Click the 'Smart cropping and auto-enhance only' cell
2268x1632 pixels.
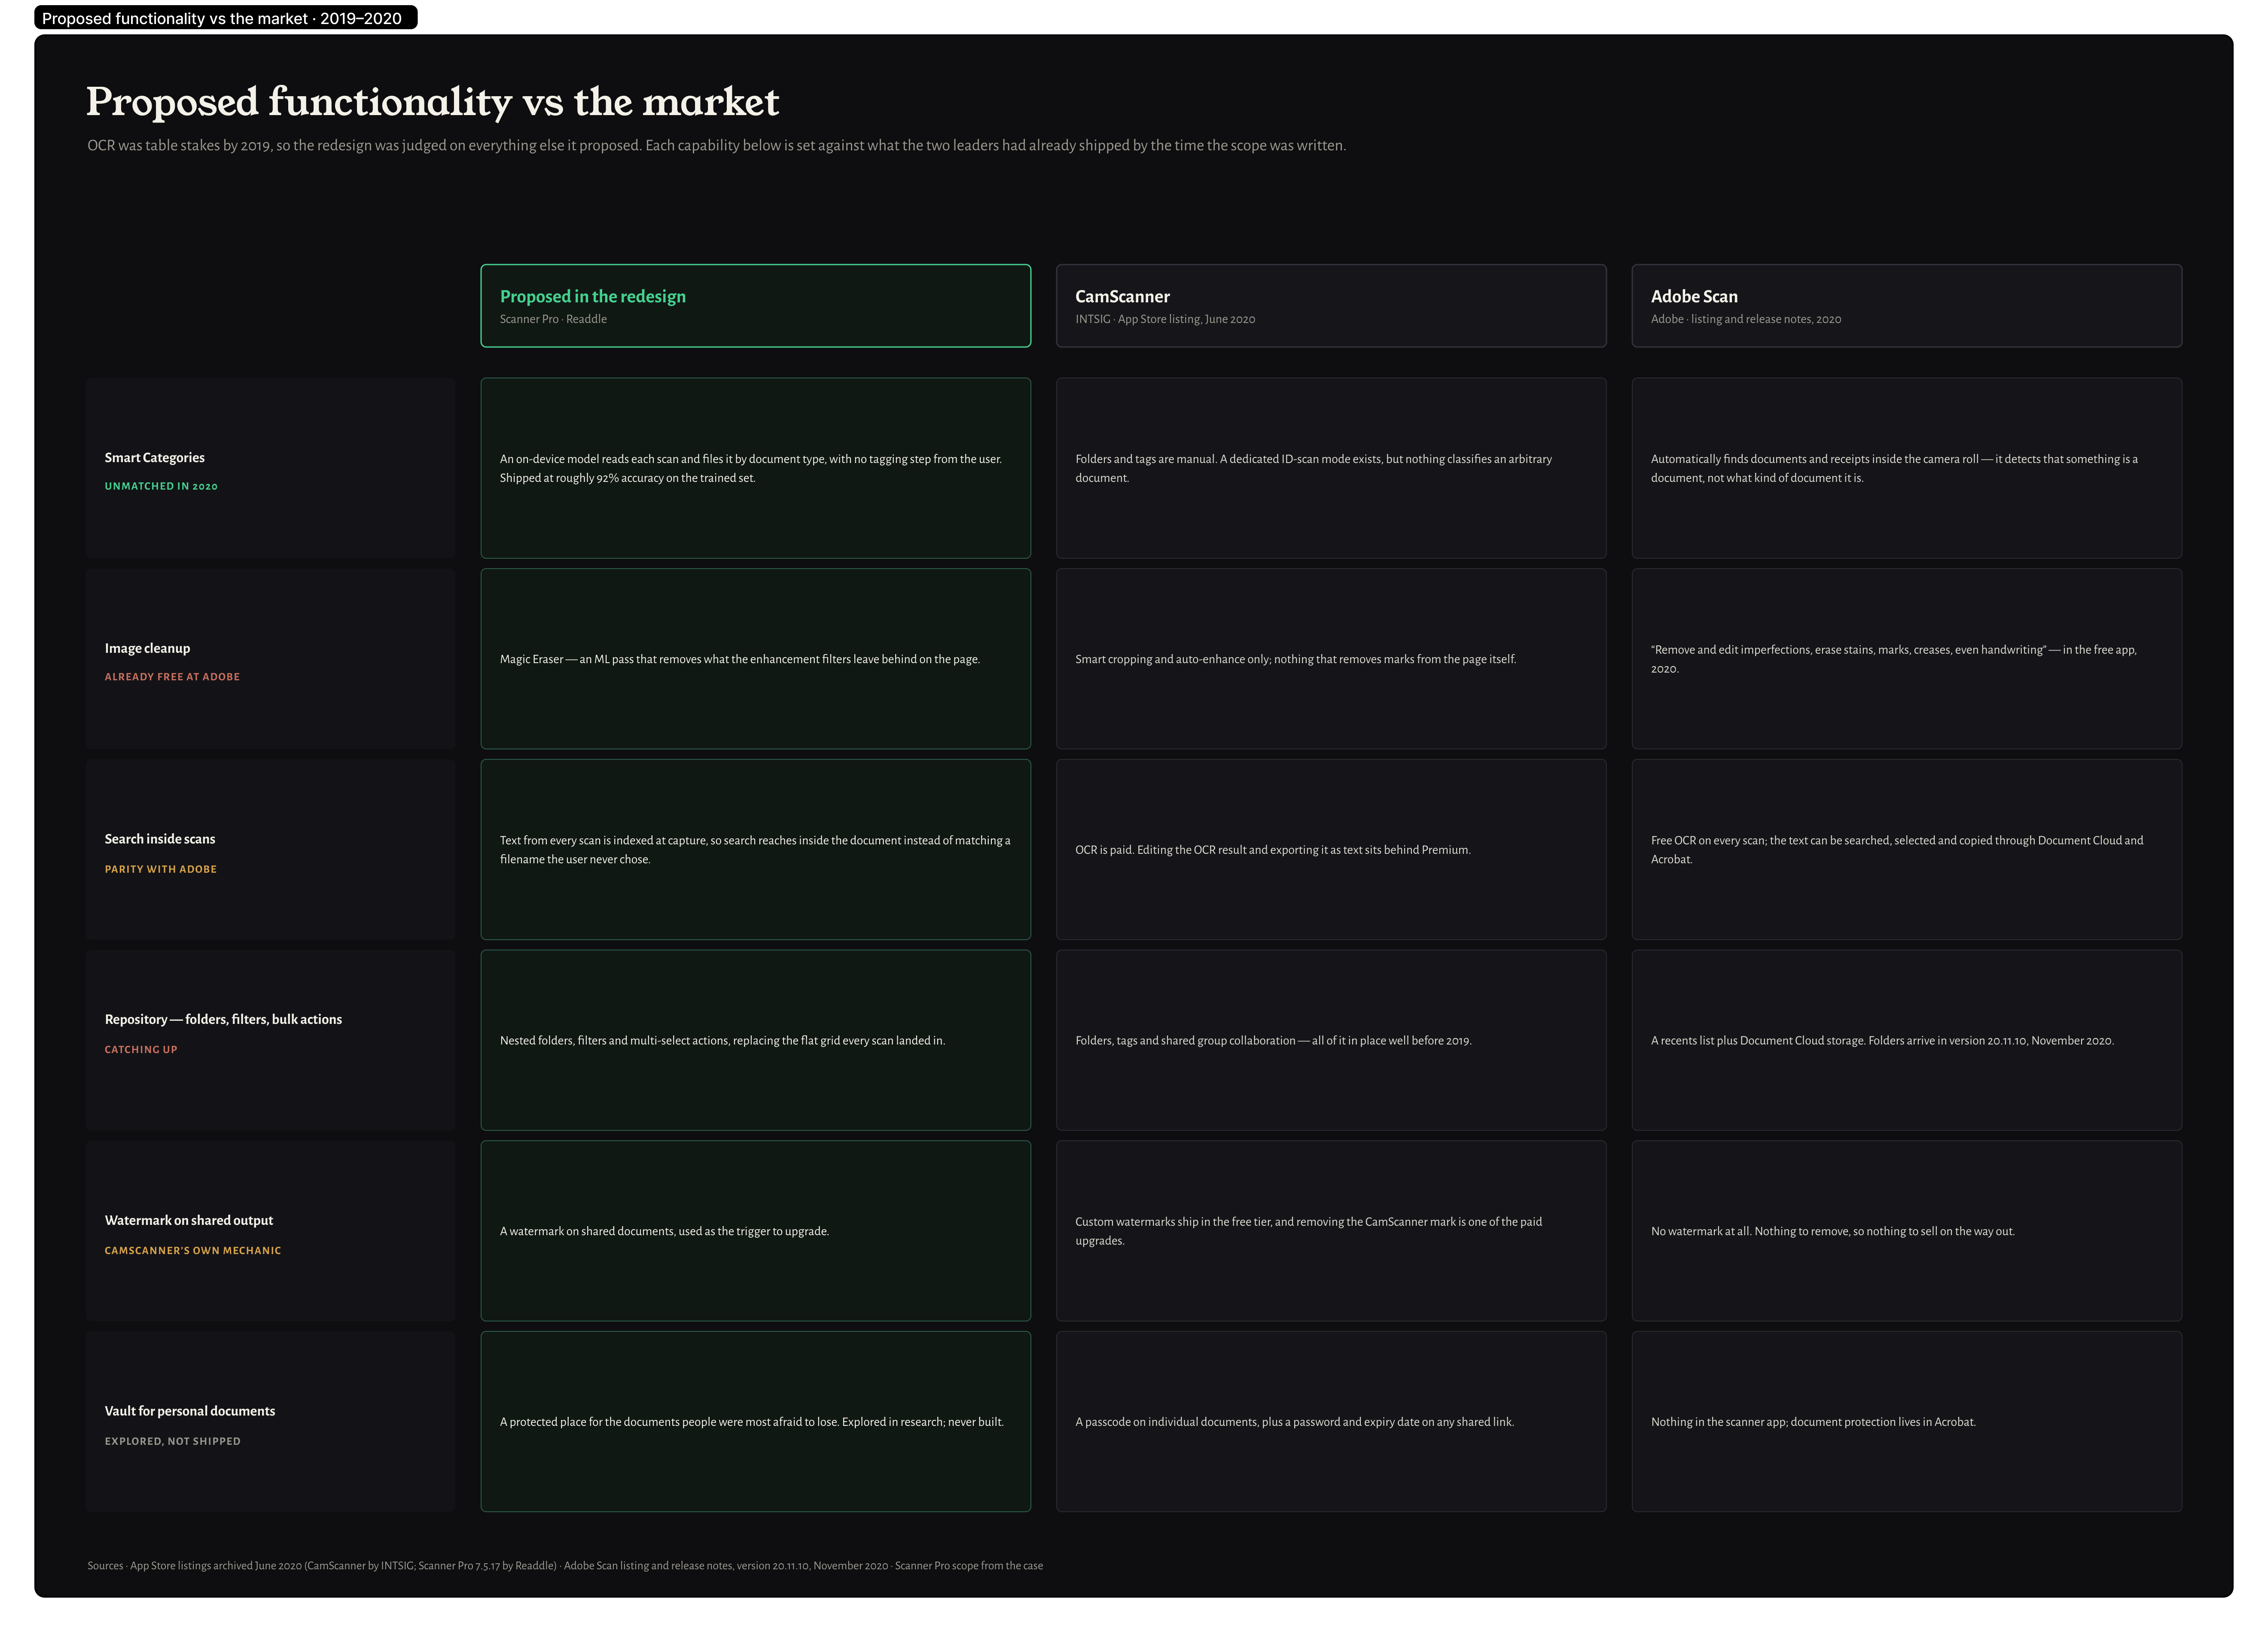click(1331, 659)
